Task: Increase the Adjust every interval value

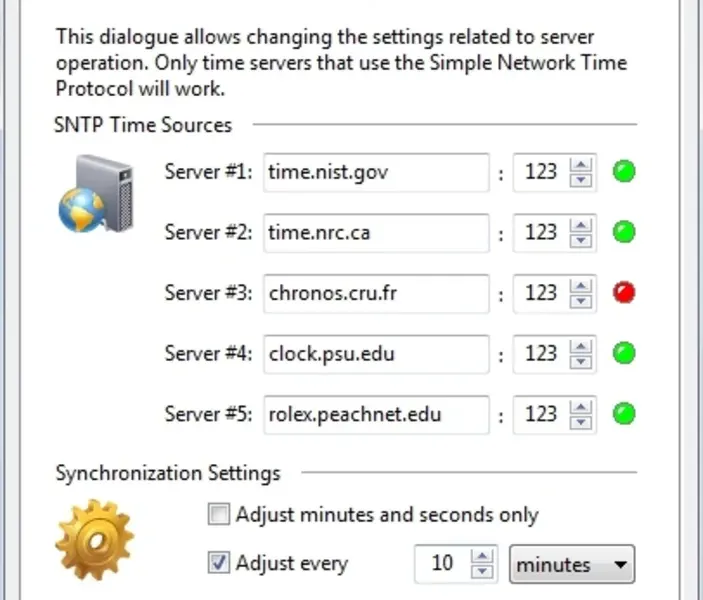Action: tap(483, 556)
